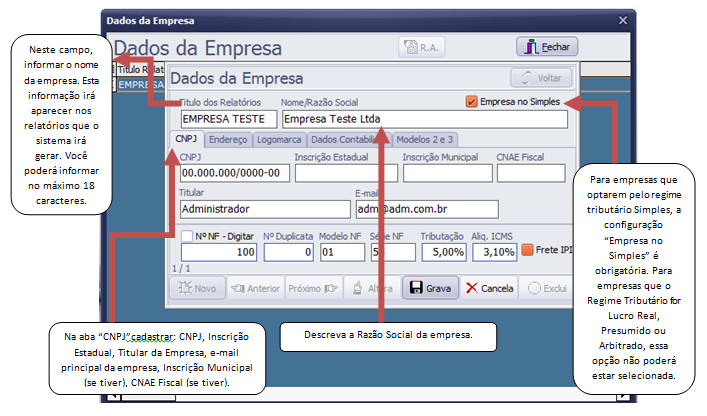Click the Titulo Relat column header

[x=141, y=69]
